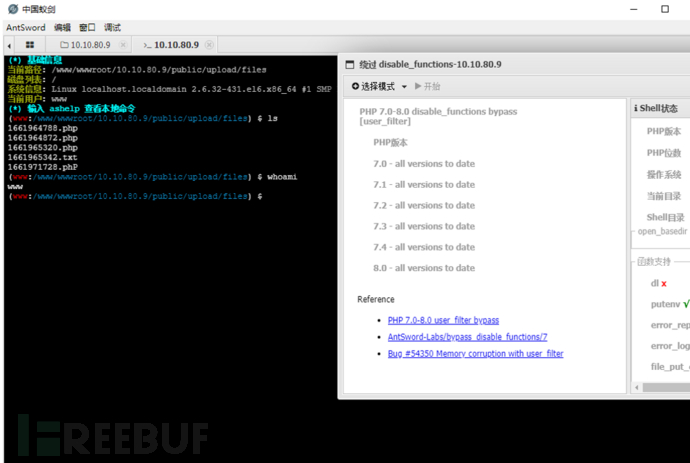690x463 pixels.
Task: Click the folder icon on the first tab
Action: (x=64, y=45)
